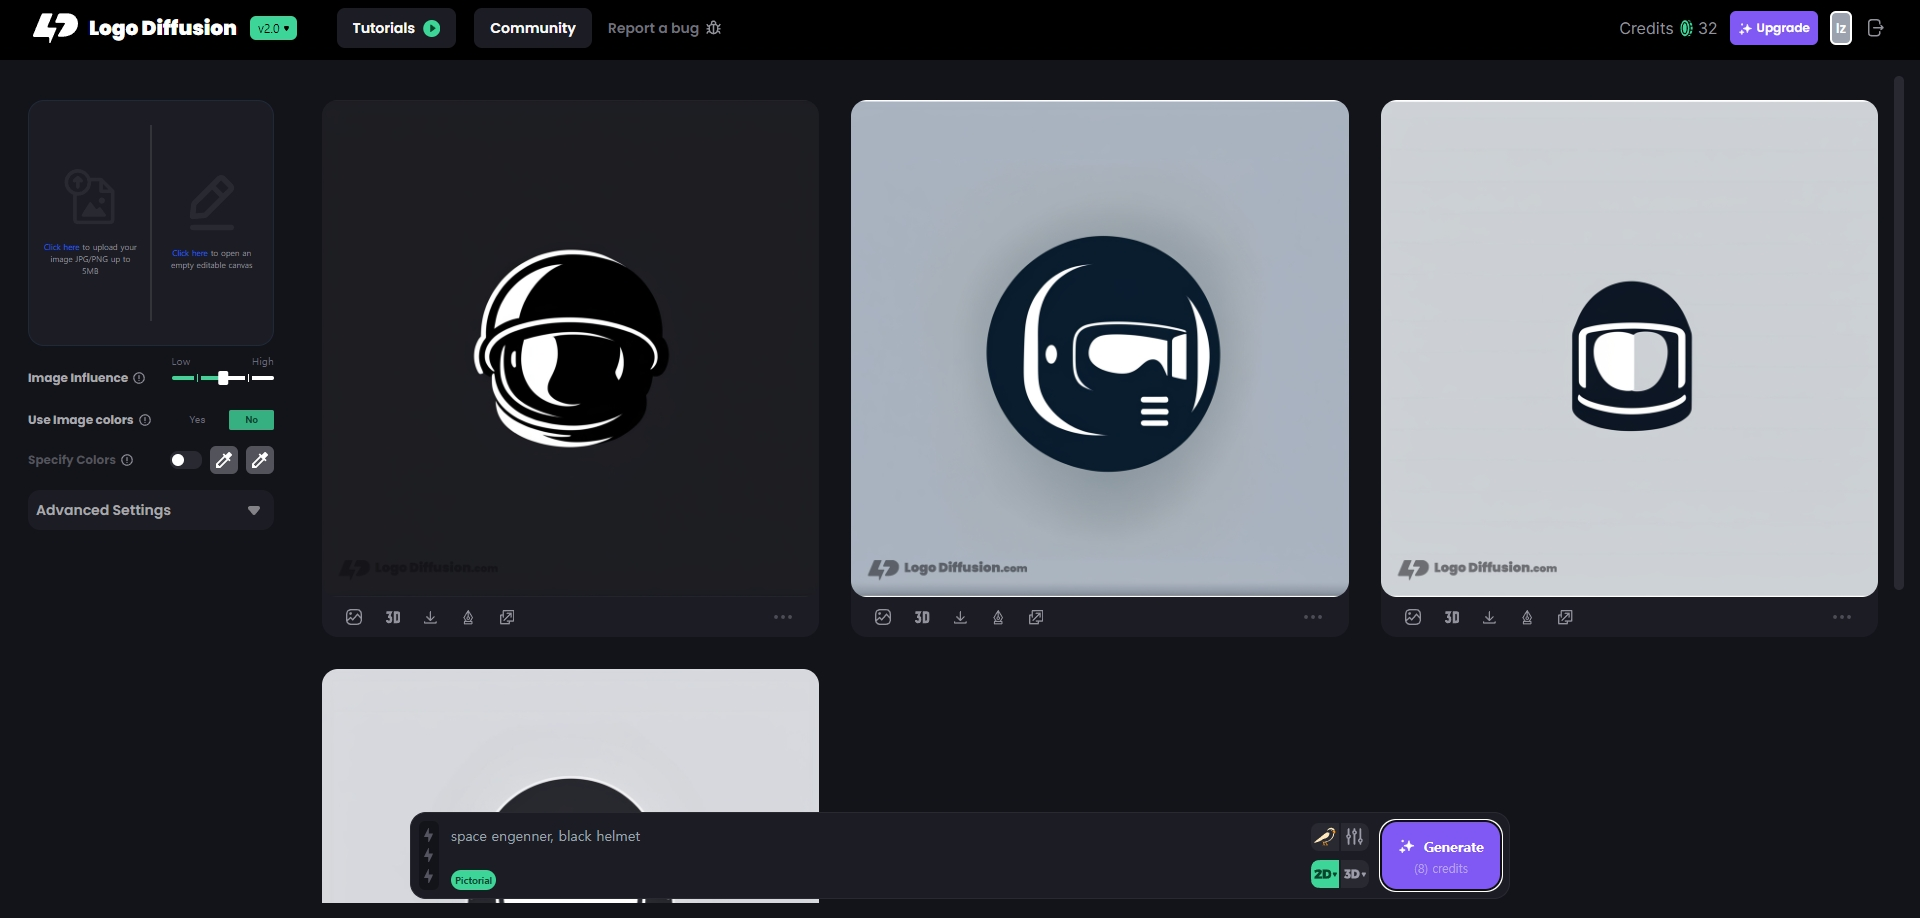Open prompt settings sliders icon
Screen dimensions: 1920x918
click(x=1354, y=836)
